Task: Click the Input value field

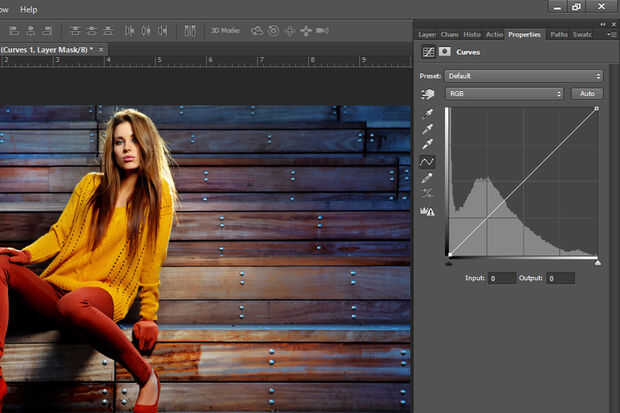Action: 502,278
